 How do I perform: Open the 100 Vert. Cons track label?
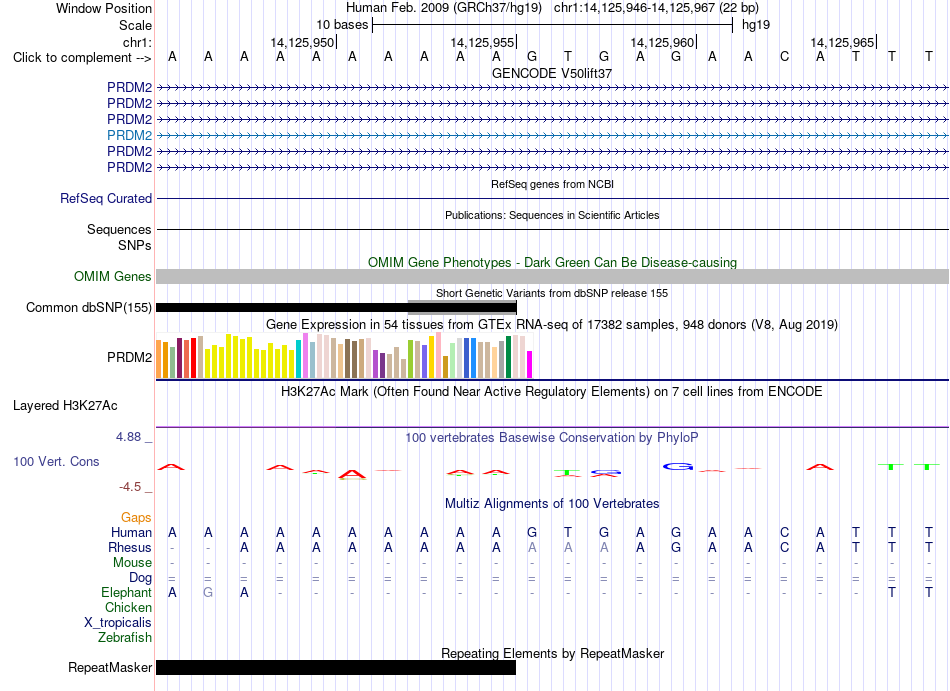point(56,461)
